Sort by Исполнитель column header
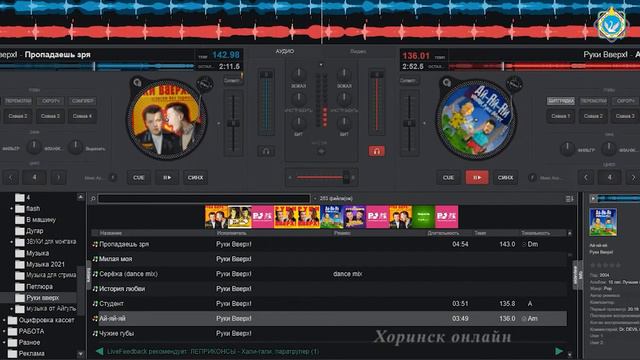This screenshot has height=360, width=640. [x=231, y=233]
